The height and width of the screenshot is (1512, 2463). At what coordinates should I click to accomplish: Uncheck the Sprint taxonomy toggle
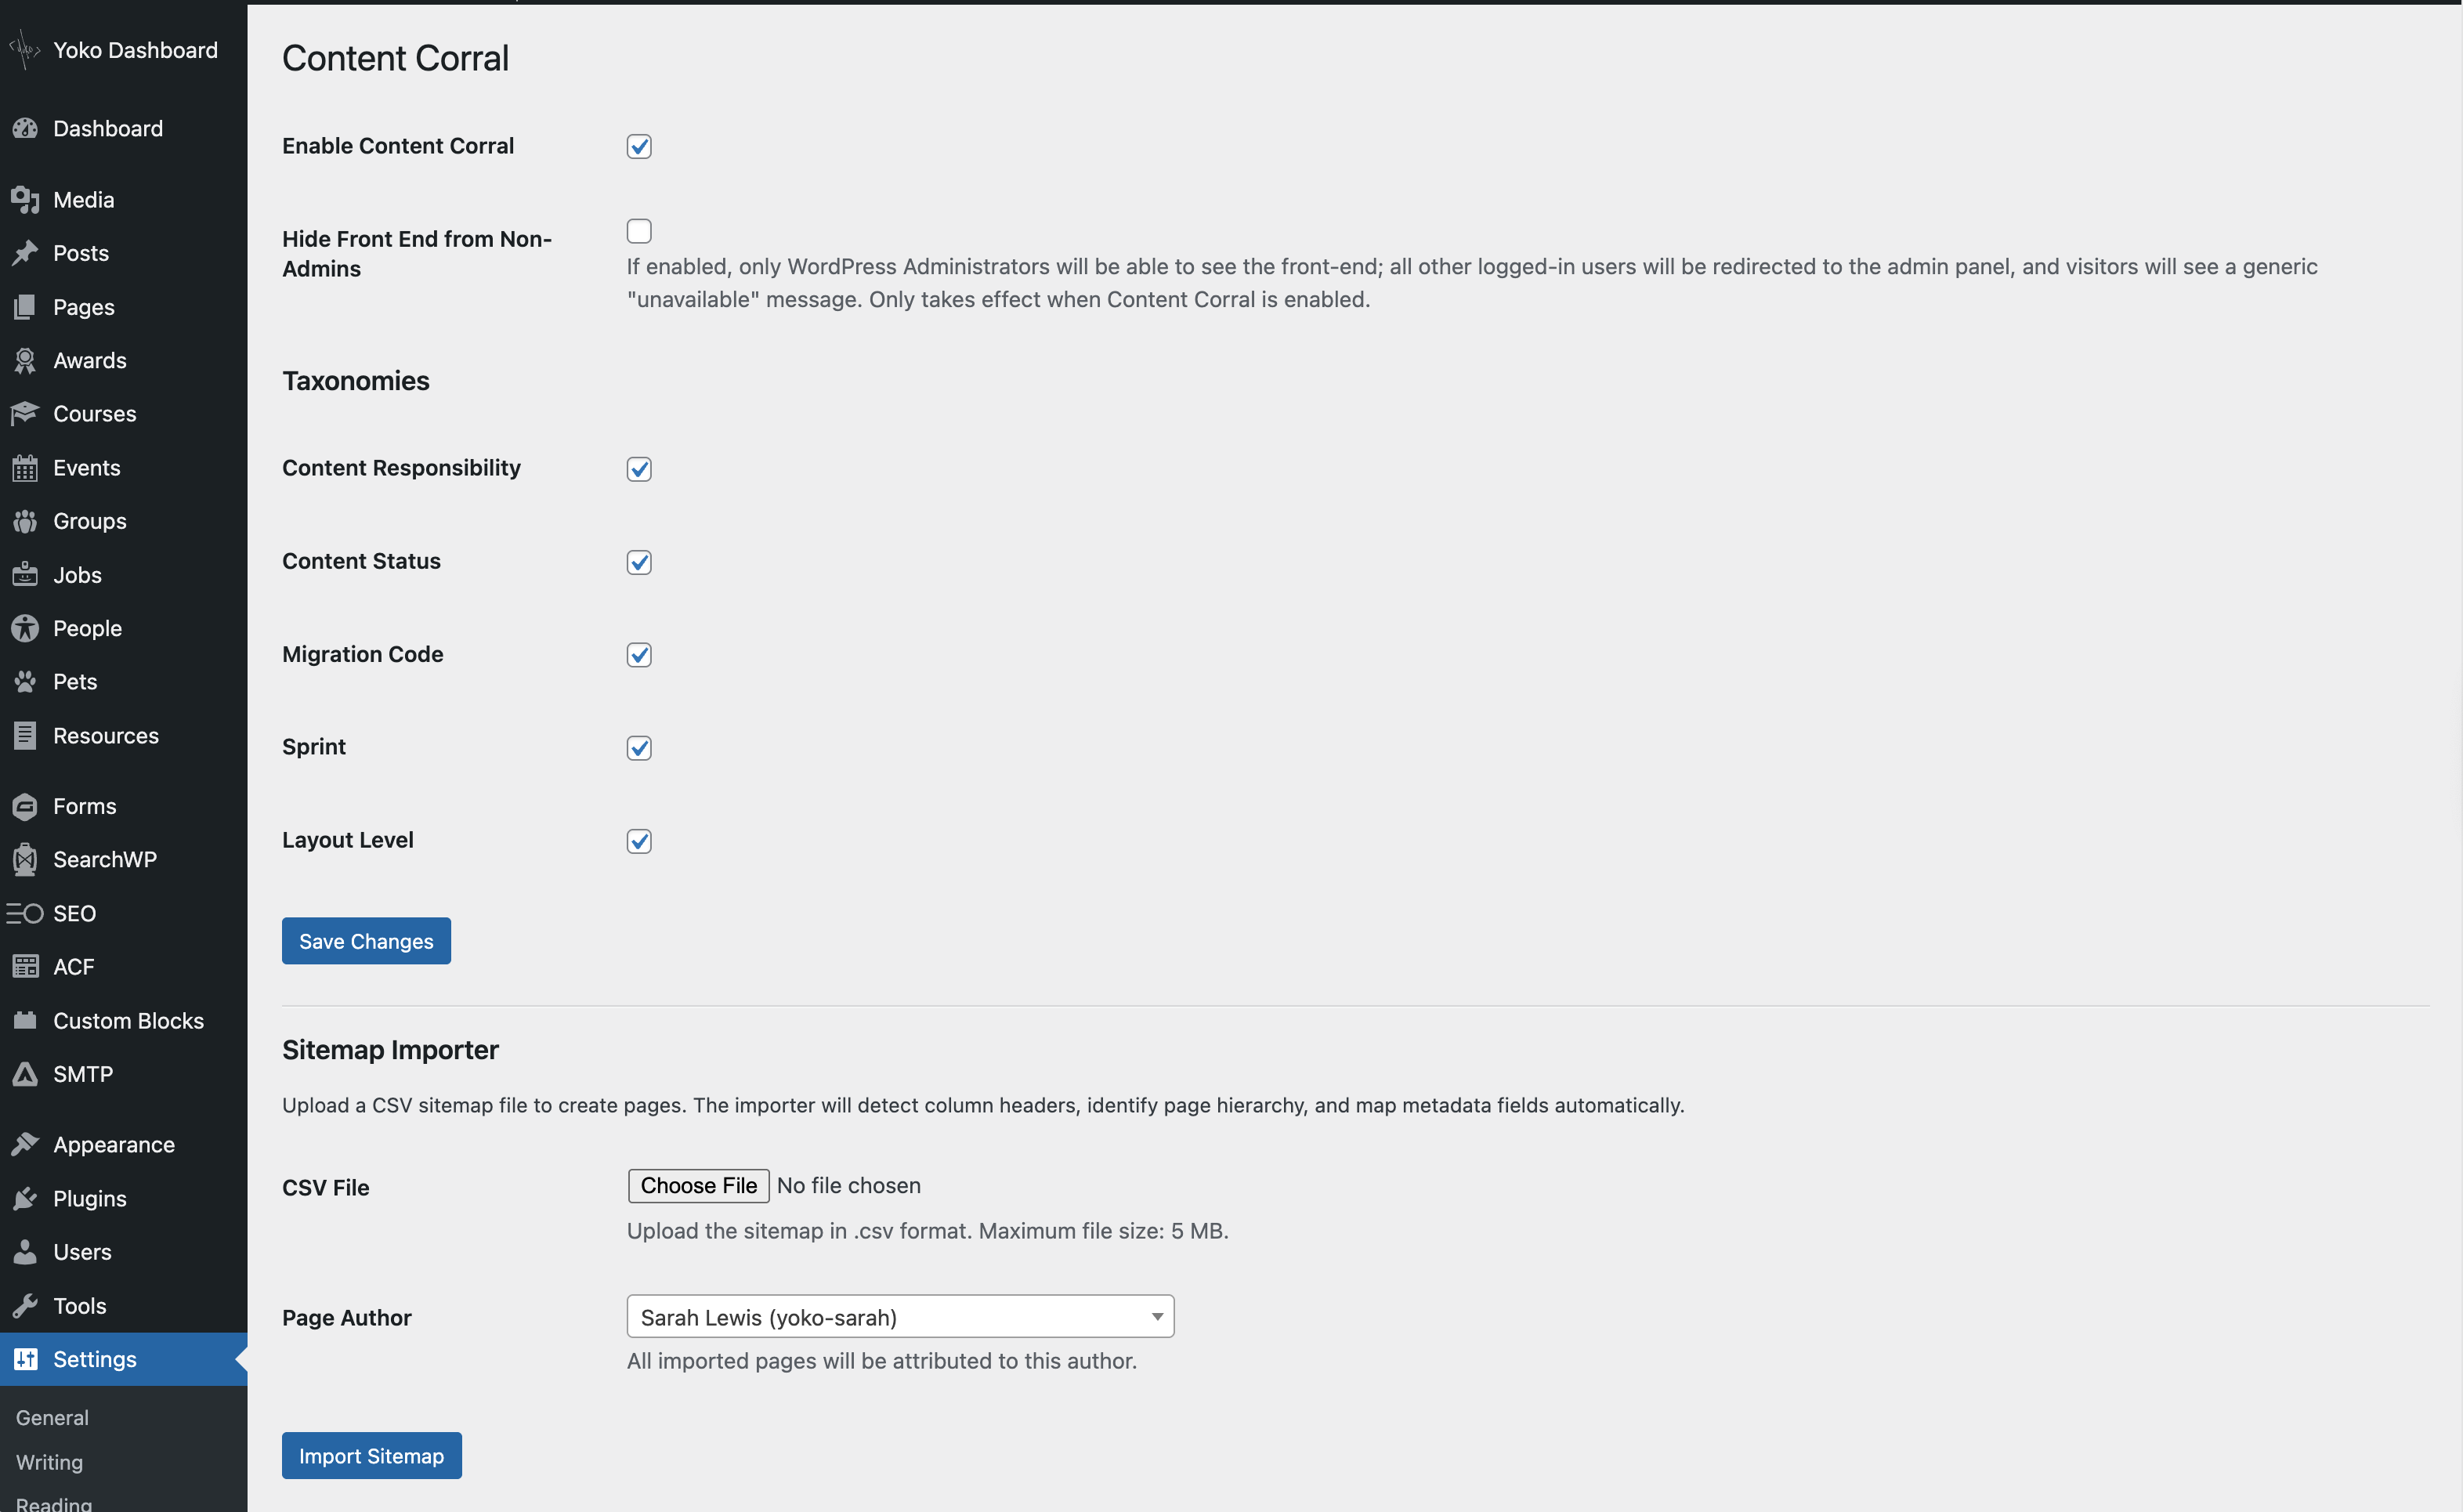(x=638, y=748)
